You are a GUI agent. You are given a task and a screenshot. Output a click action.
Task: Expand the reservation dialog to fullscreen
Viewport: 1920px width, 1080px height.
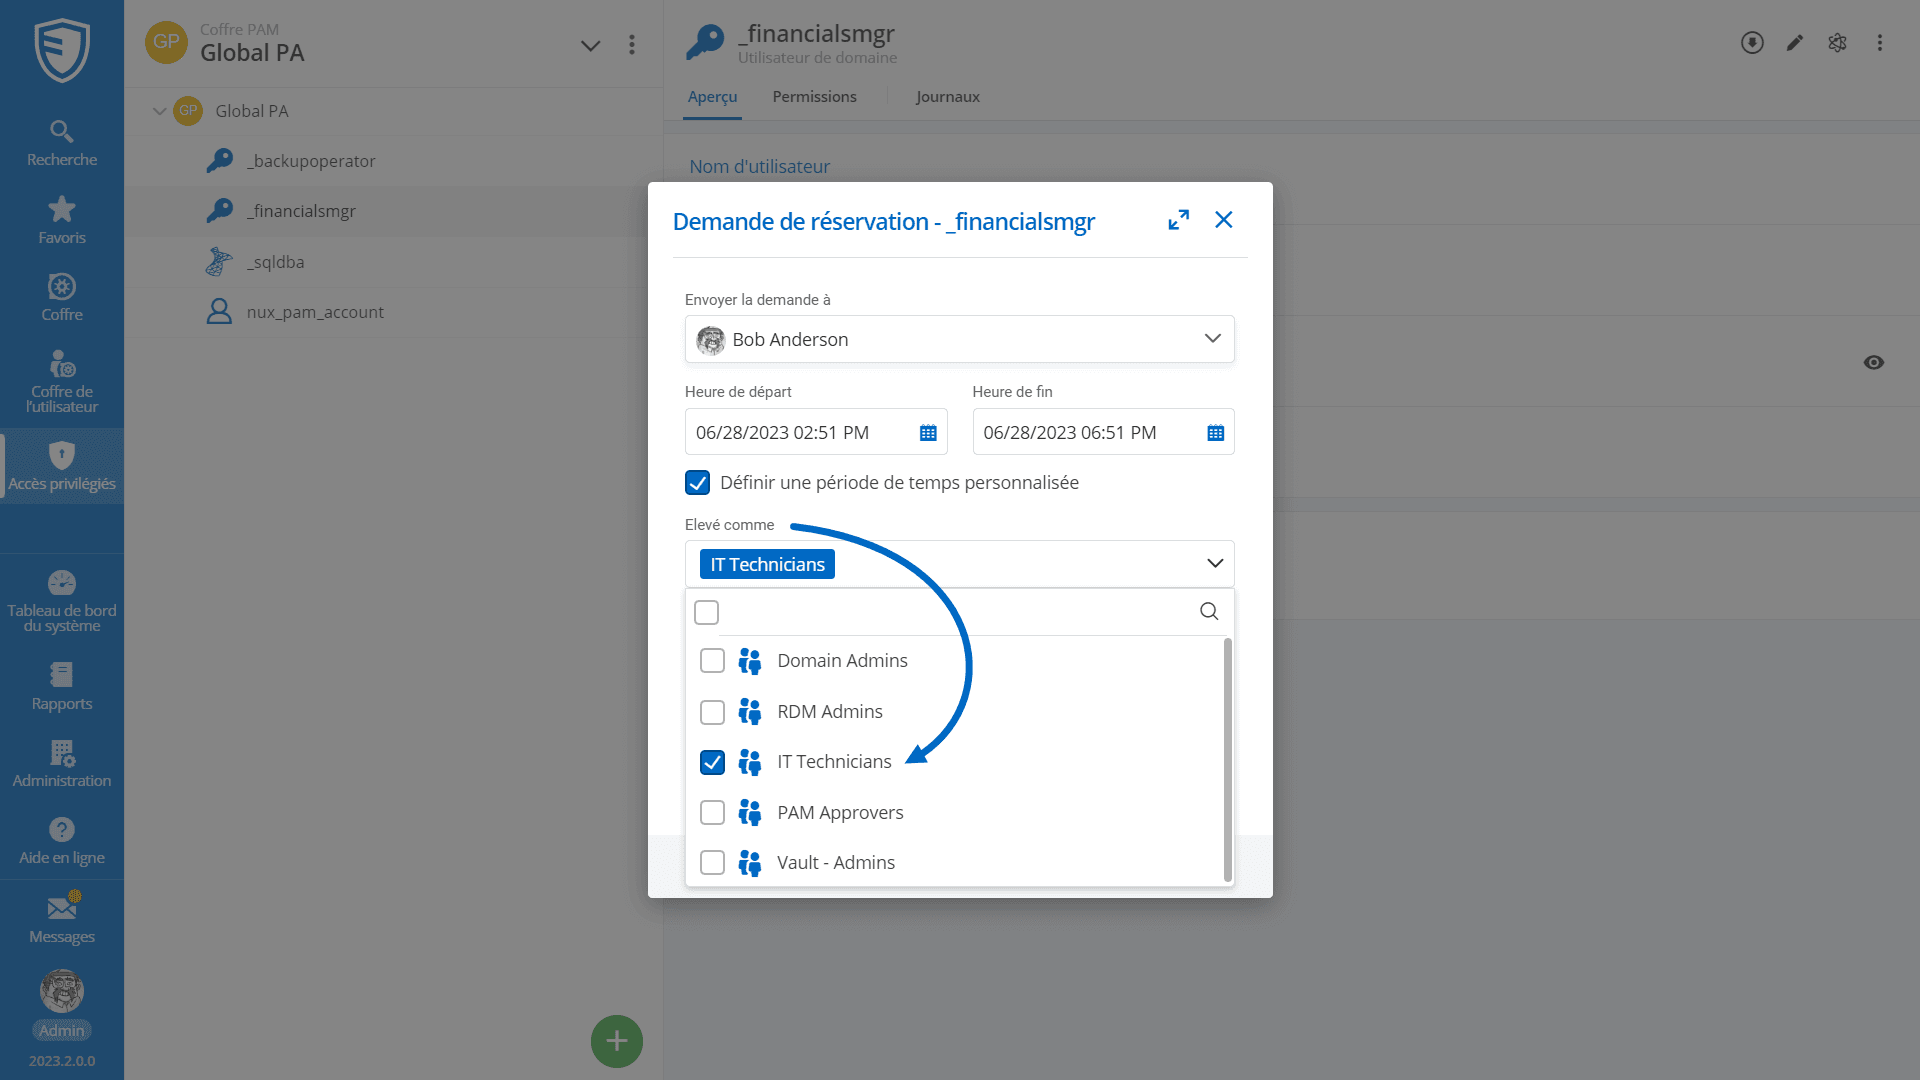1178,220
